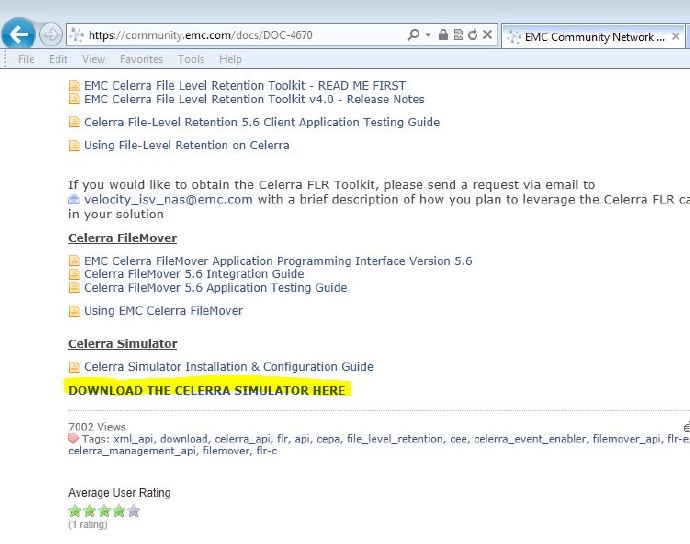Viewport: 690px width, 544px height.
Task: Click document icon beside FileMover Application Testing Guide
Action: coord(74,287)
